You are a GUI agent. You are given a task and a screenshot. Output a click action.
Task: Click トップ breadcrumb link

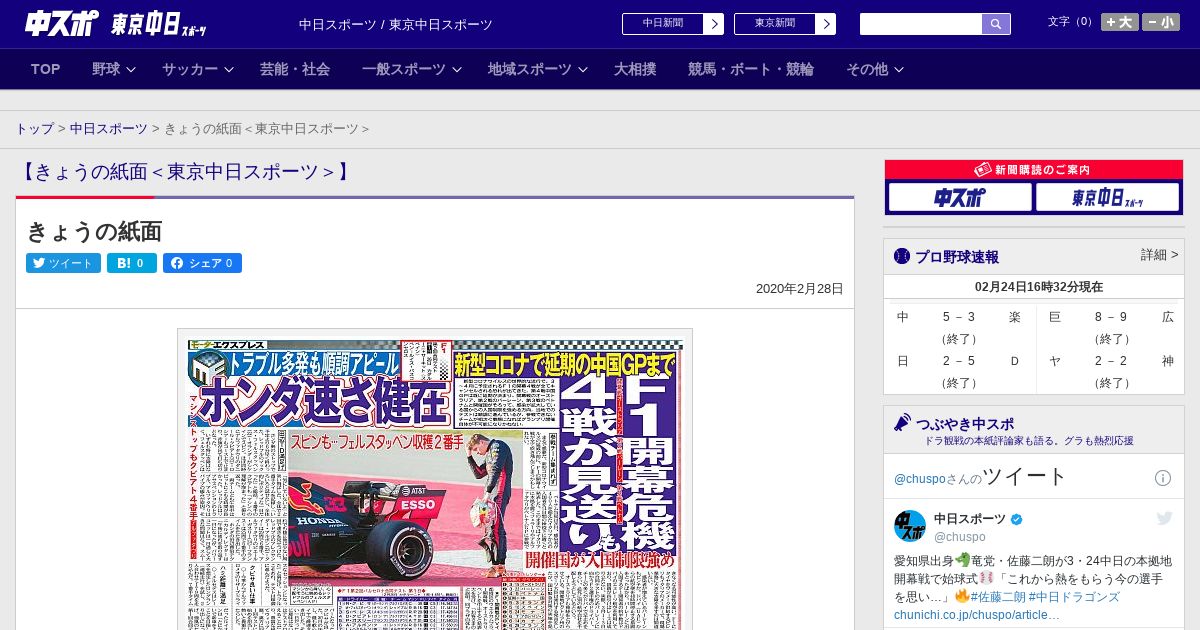coord(35,129)
